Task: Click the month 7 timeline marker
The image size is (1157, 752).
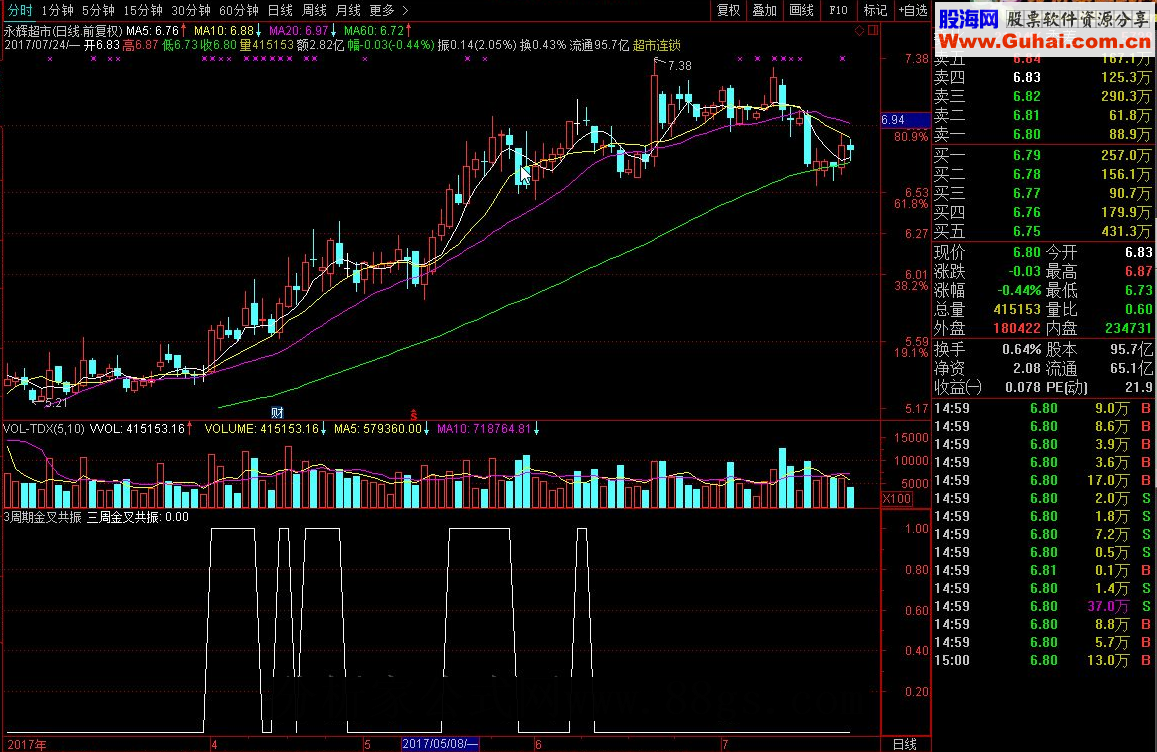Action: pyautogui.click(x=725, y=745)
